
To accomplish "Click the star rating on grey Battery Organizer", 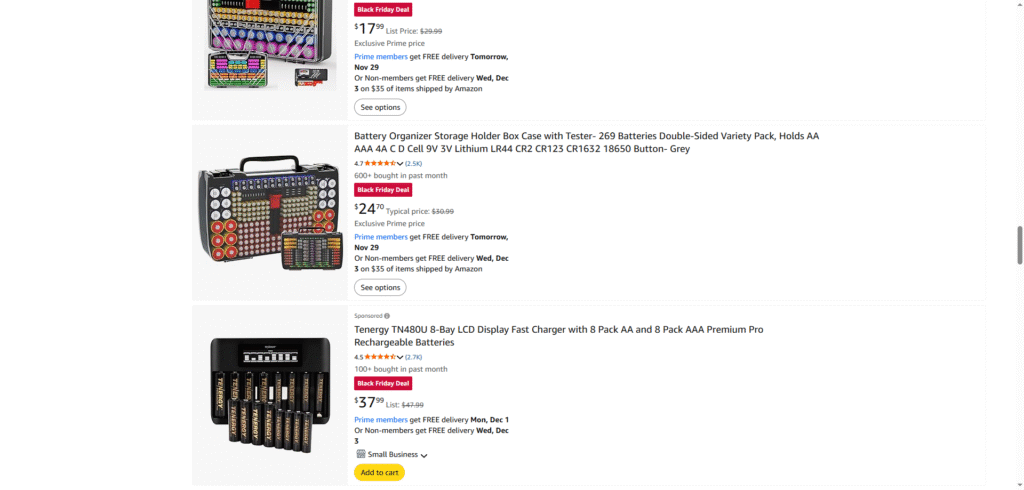I will click(379, 163).
